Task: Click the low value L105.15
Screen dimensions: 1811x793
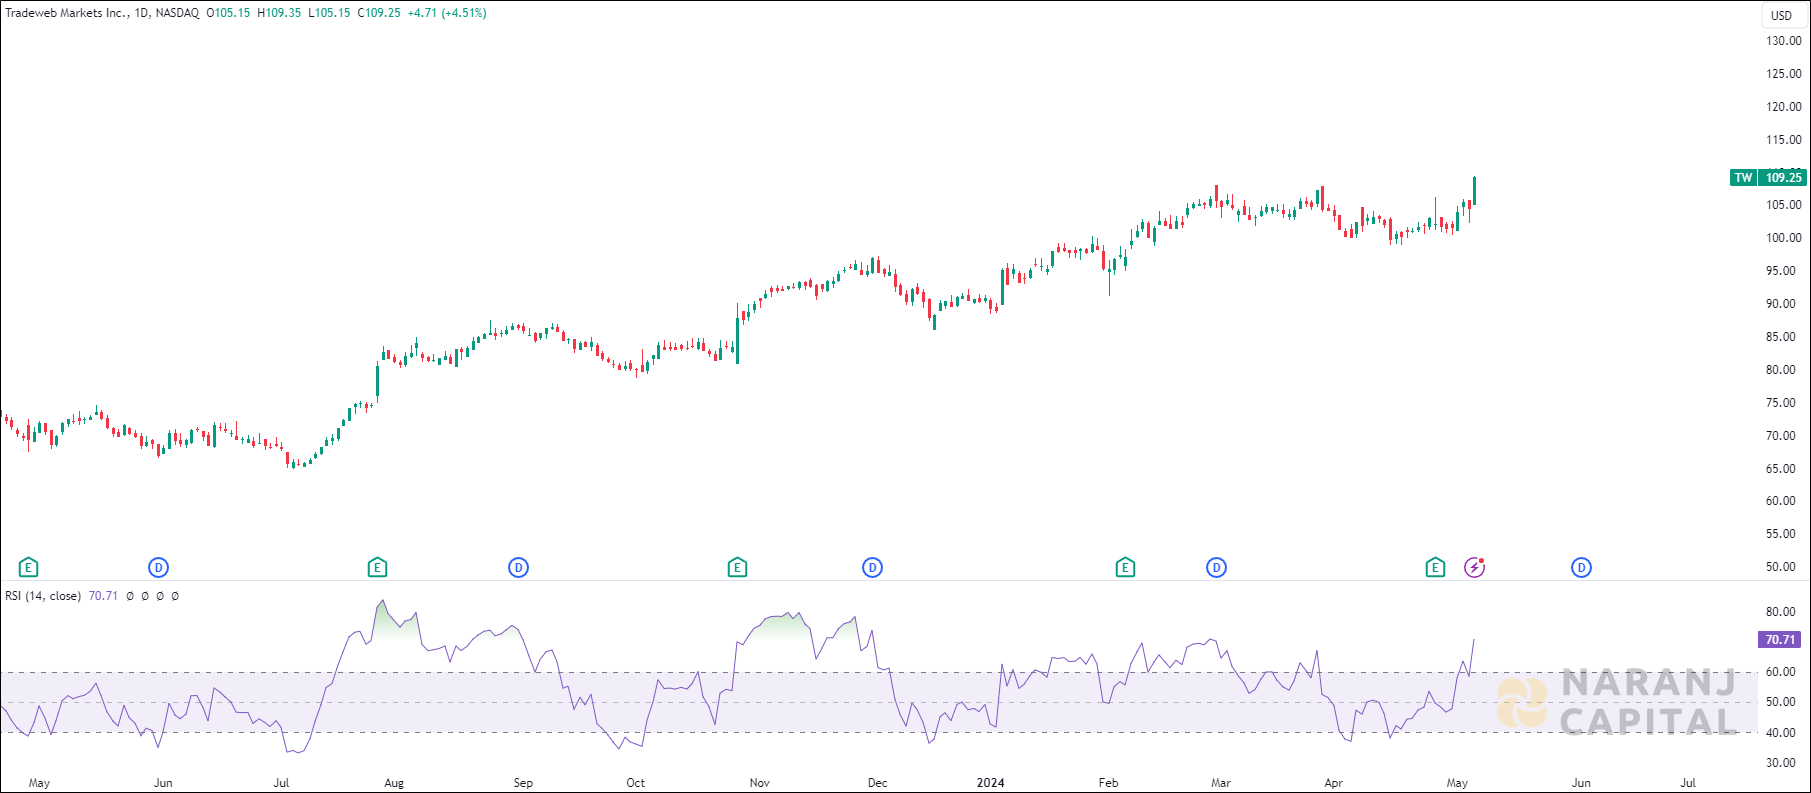Action: [x=329, y=13]
